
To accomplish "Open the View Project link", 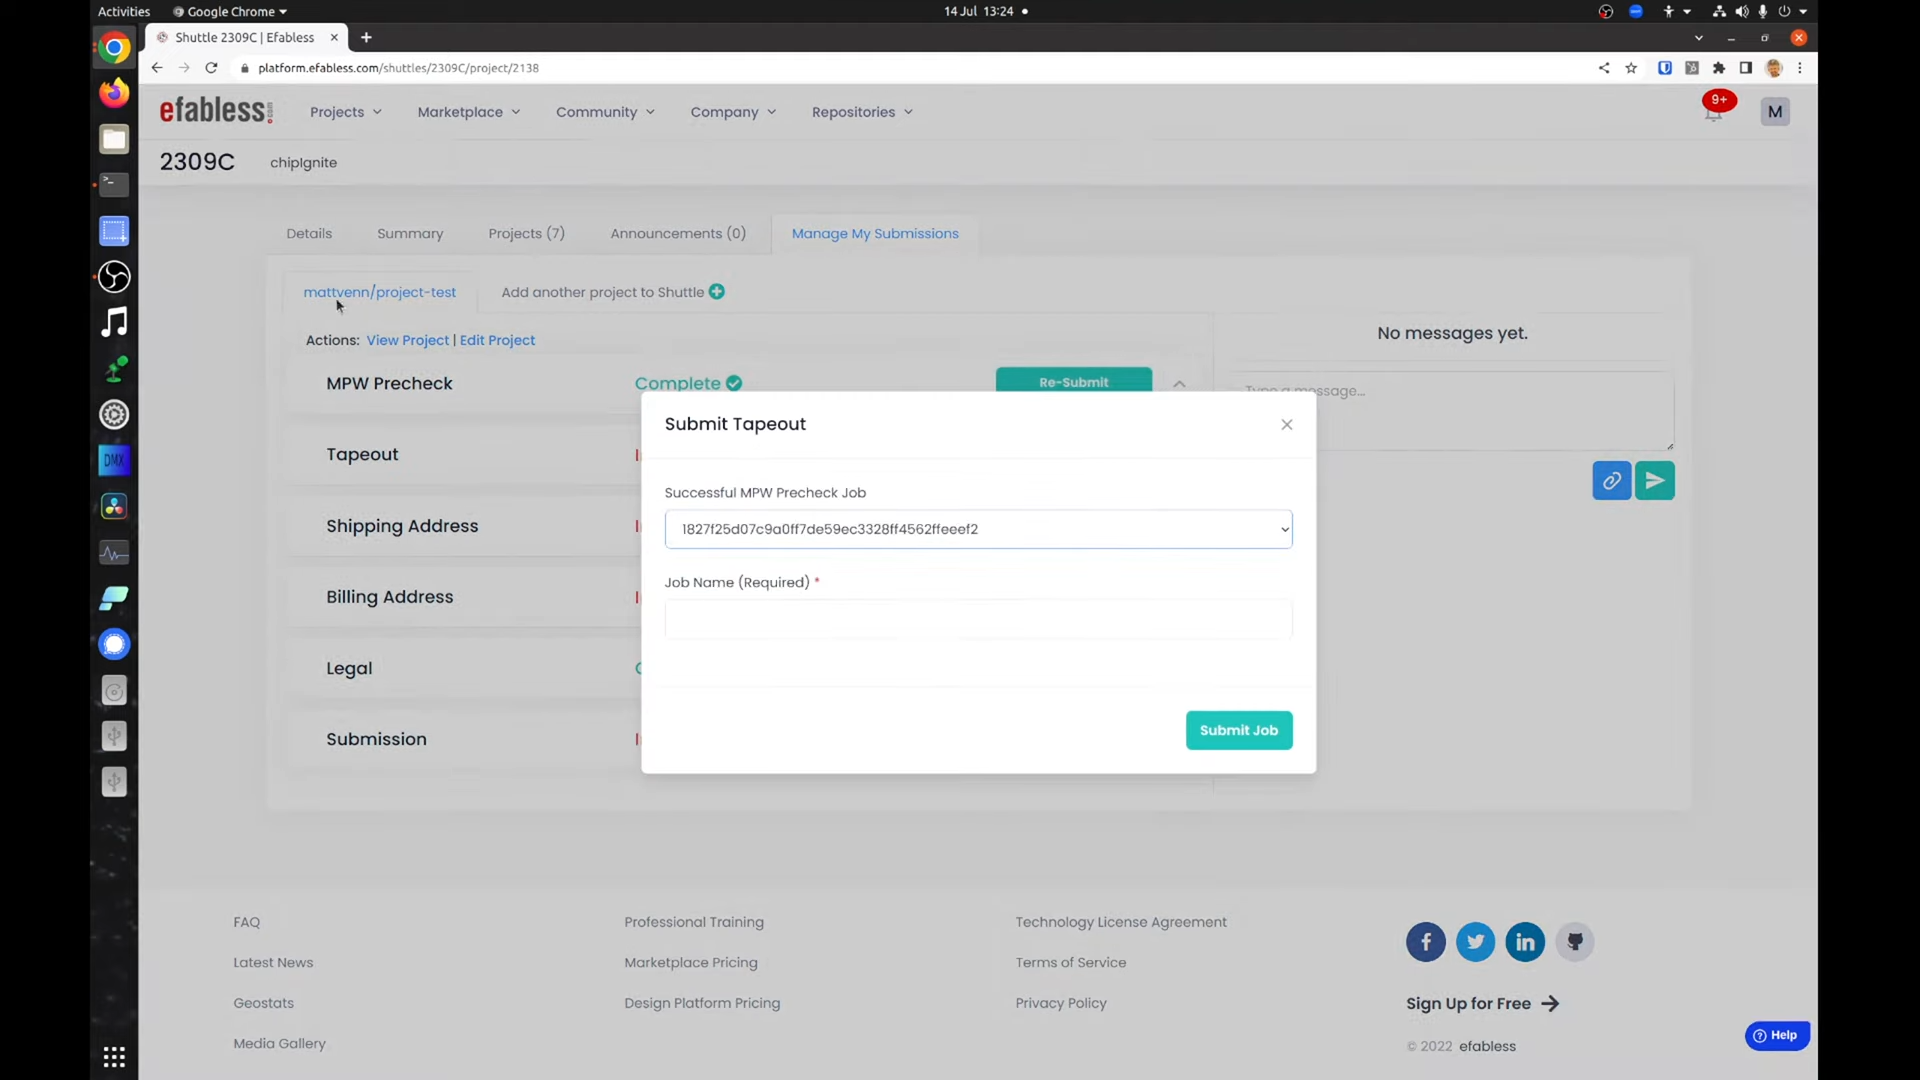I will 407,340.
